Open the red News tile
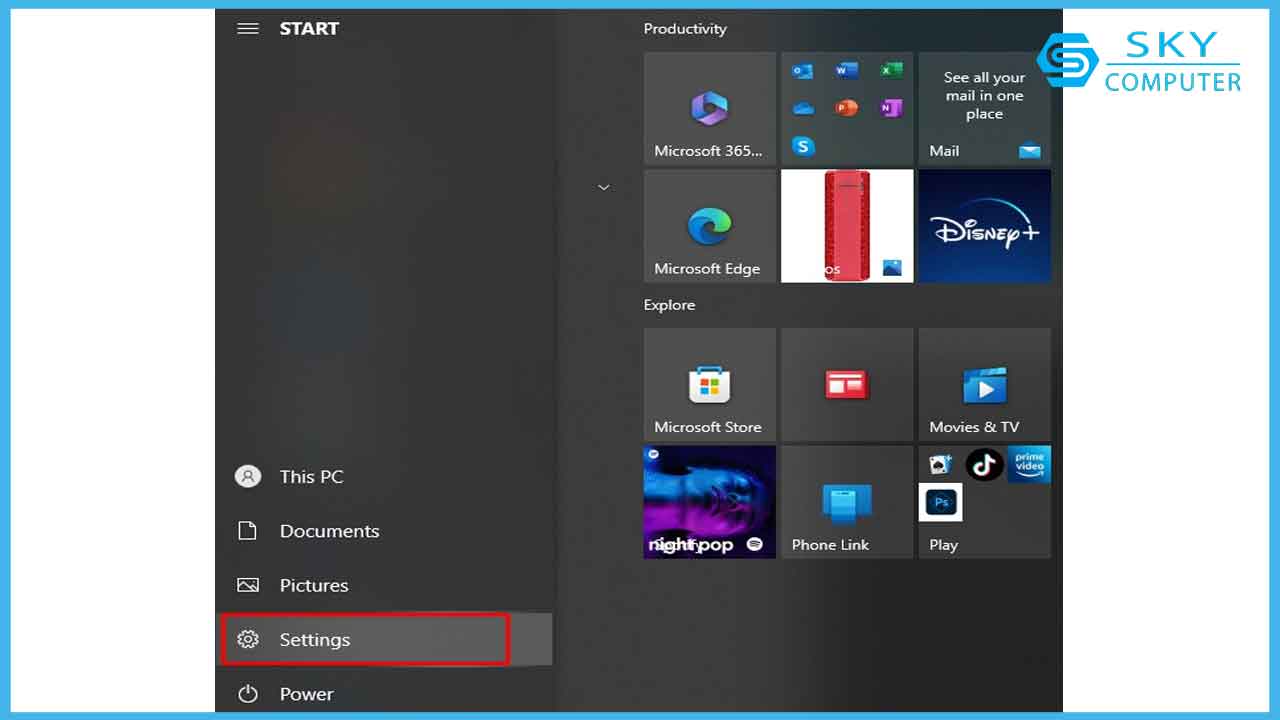 (x=847, y=384)
